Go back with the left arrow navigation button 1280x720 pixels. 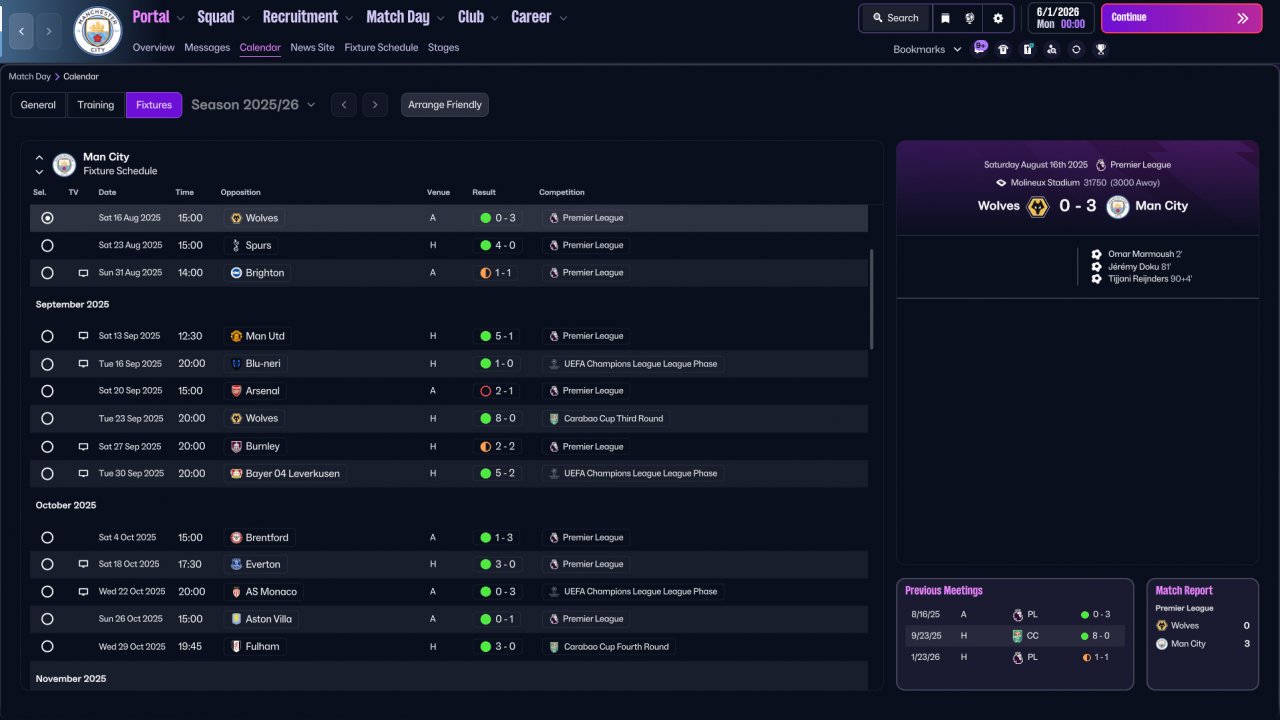click(21, 31)
